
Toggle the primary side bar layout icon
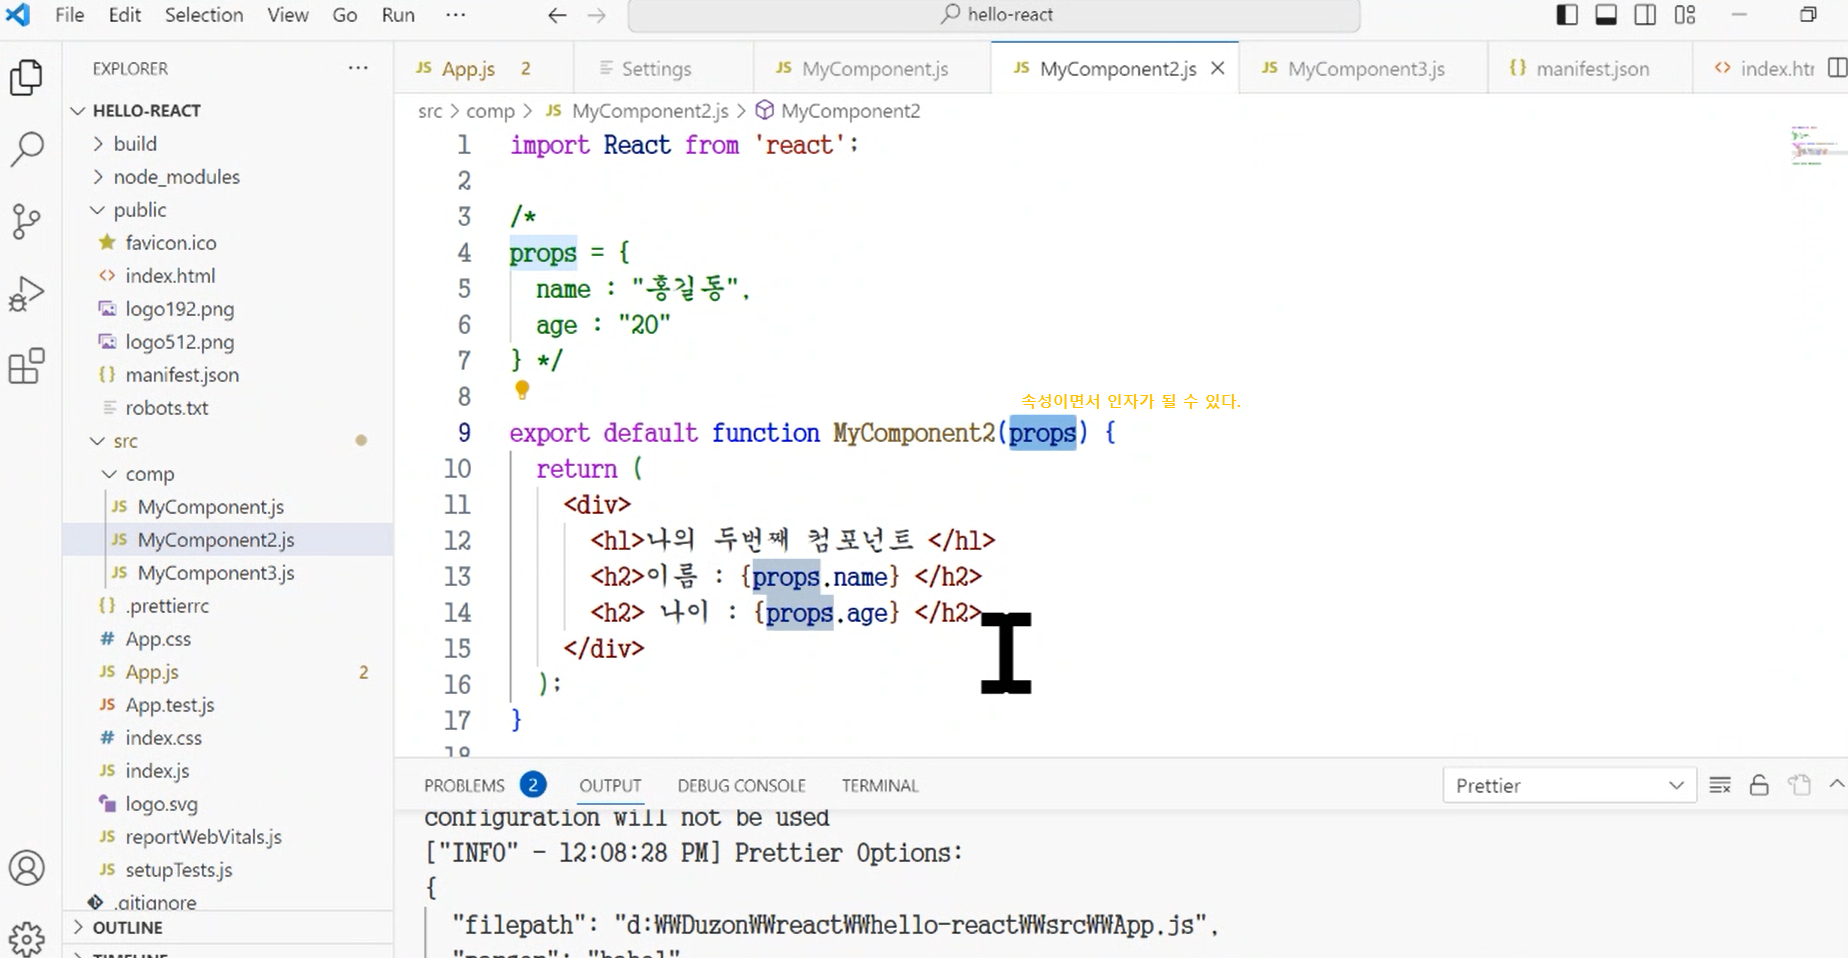pos(1567,15)
